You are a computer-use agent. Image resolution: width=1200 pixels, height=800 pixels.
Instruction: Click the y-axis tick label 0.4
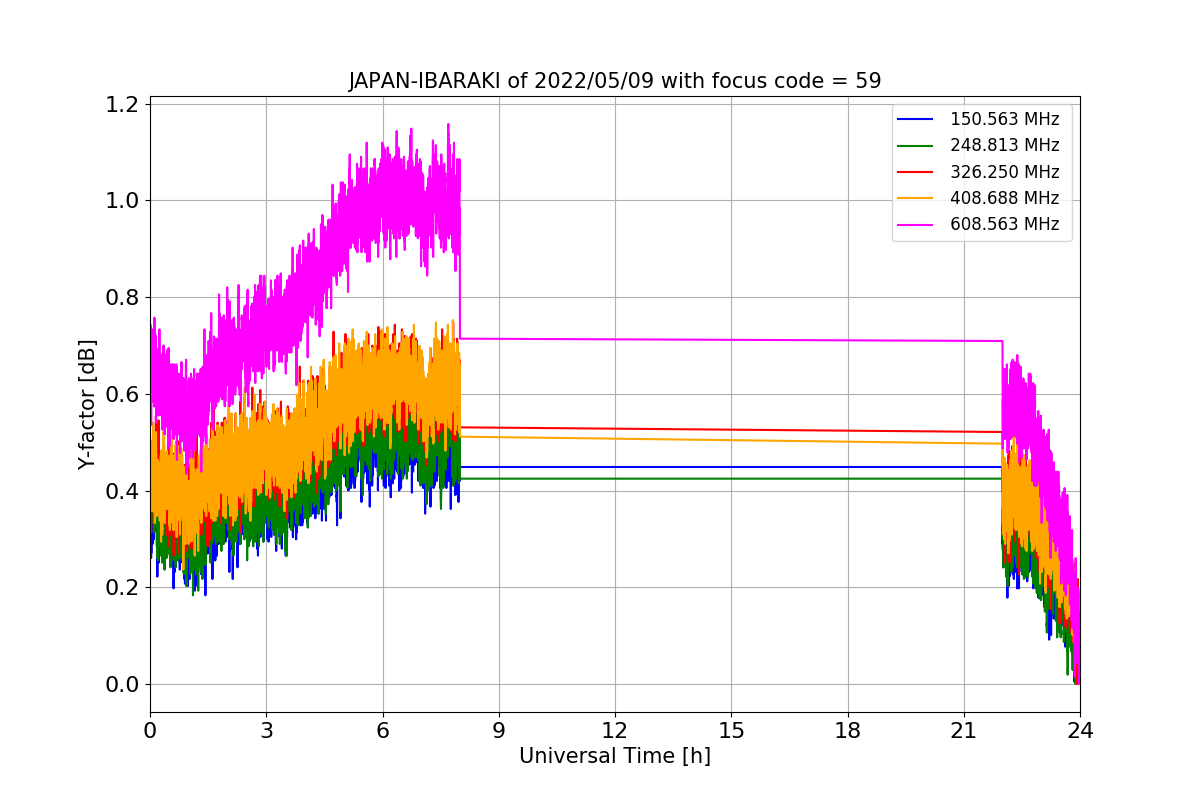point(122,491)
